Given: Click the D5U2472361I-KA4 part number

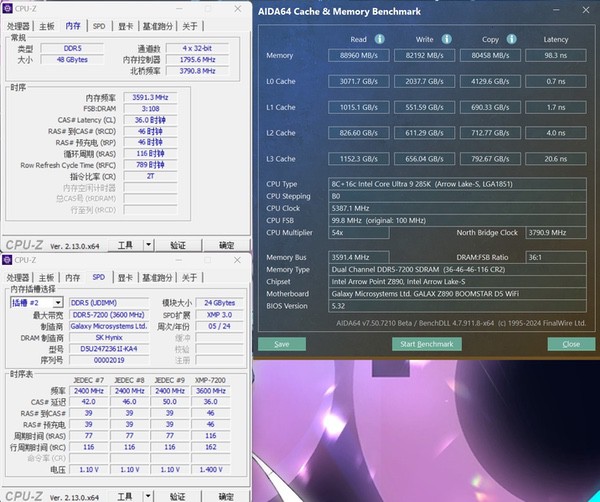Looking at the screenshot, I should 109,349.
